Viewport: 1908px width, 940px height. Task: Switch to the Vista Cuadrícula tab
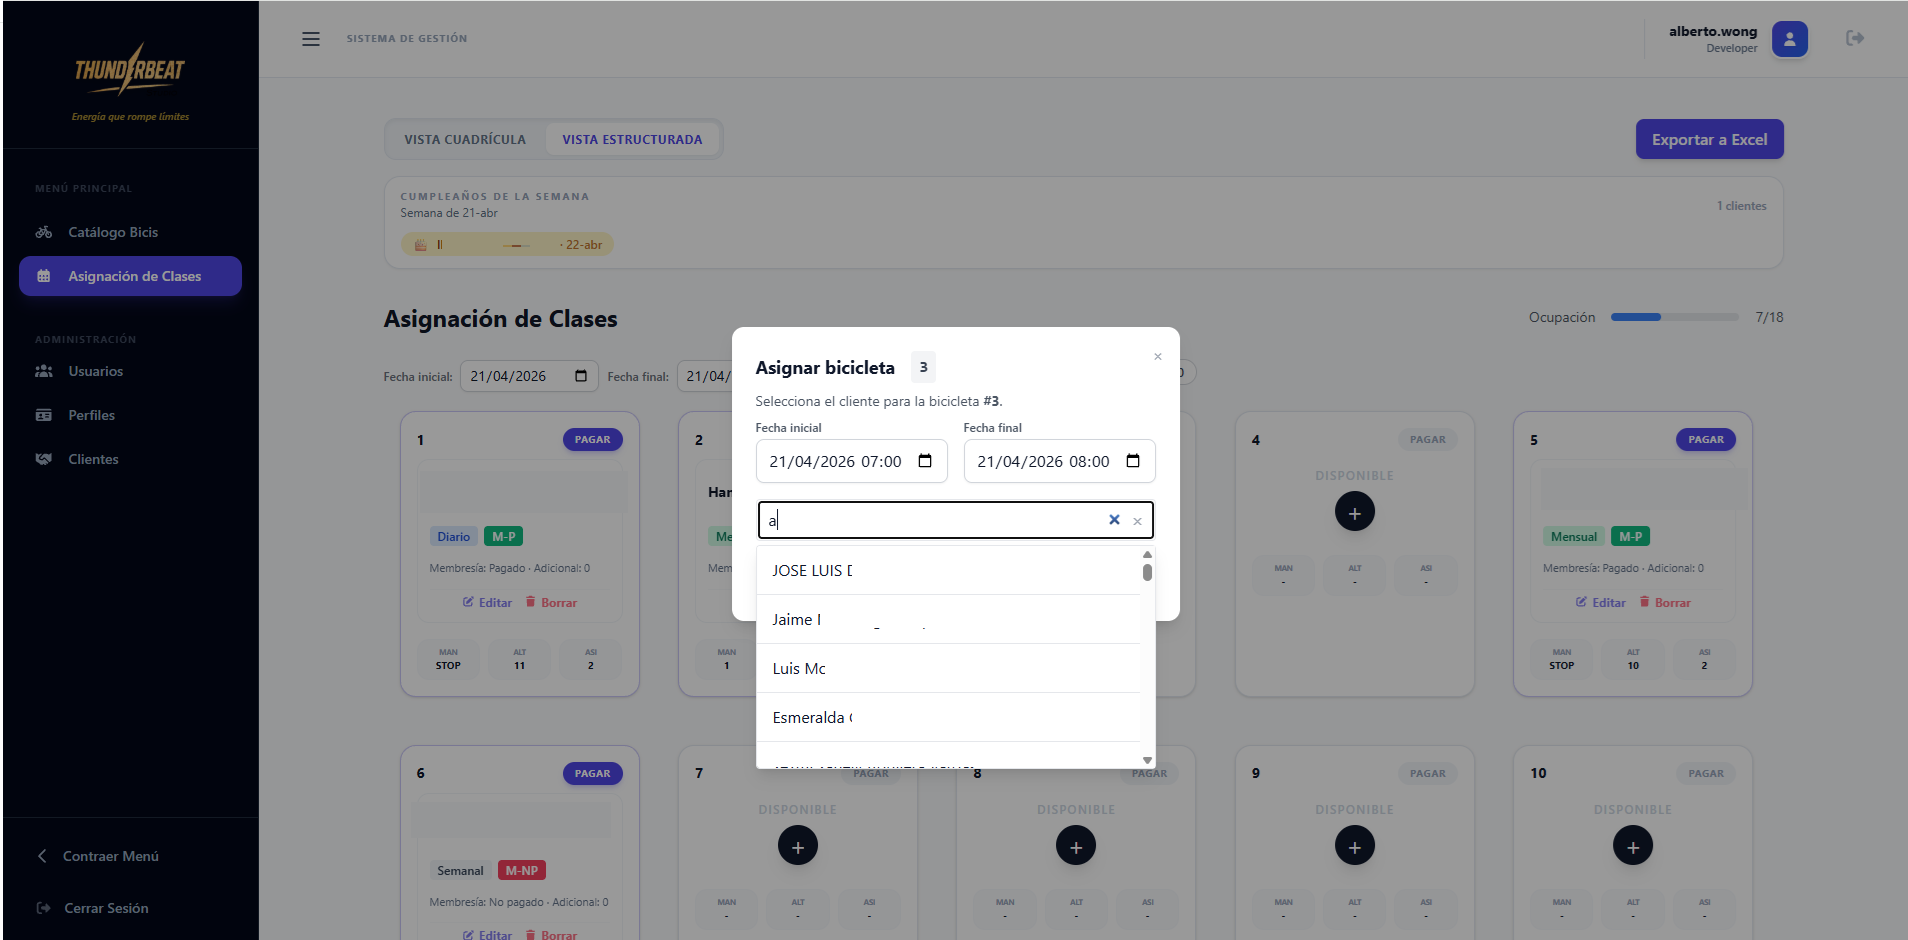[x=465, y=140]
